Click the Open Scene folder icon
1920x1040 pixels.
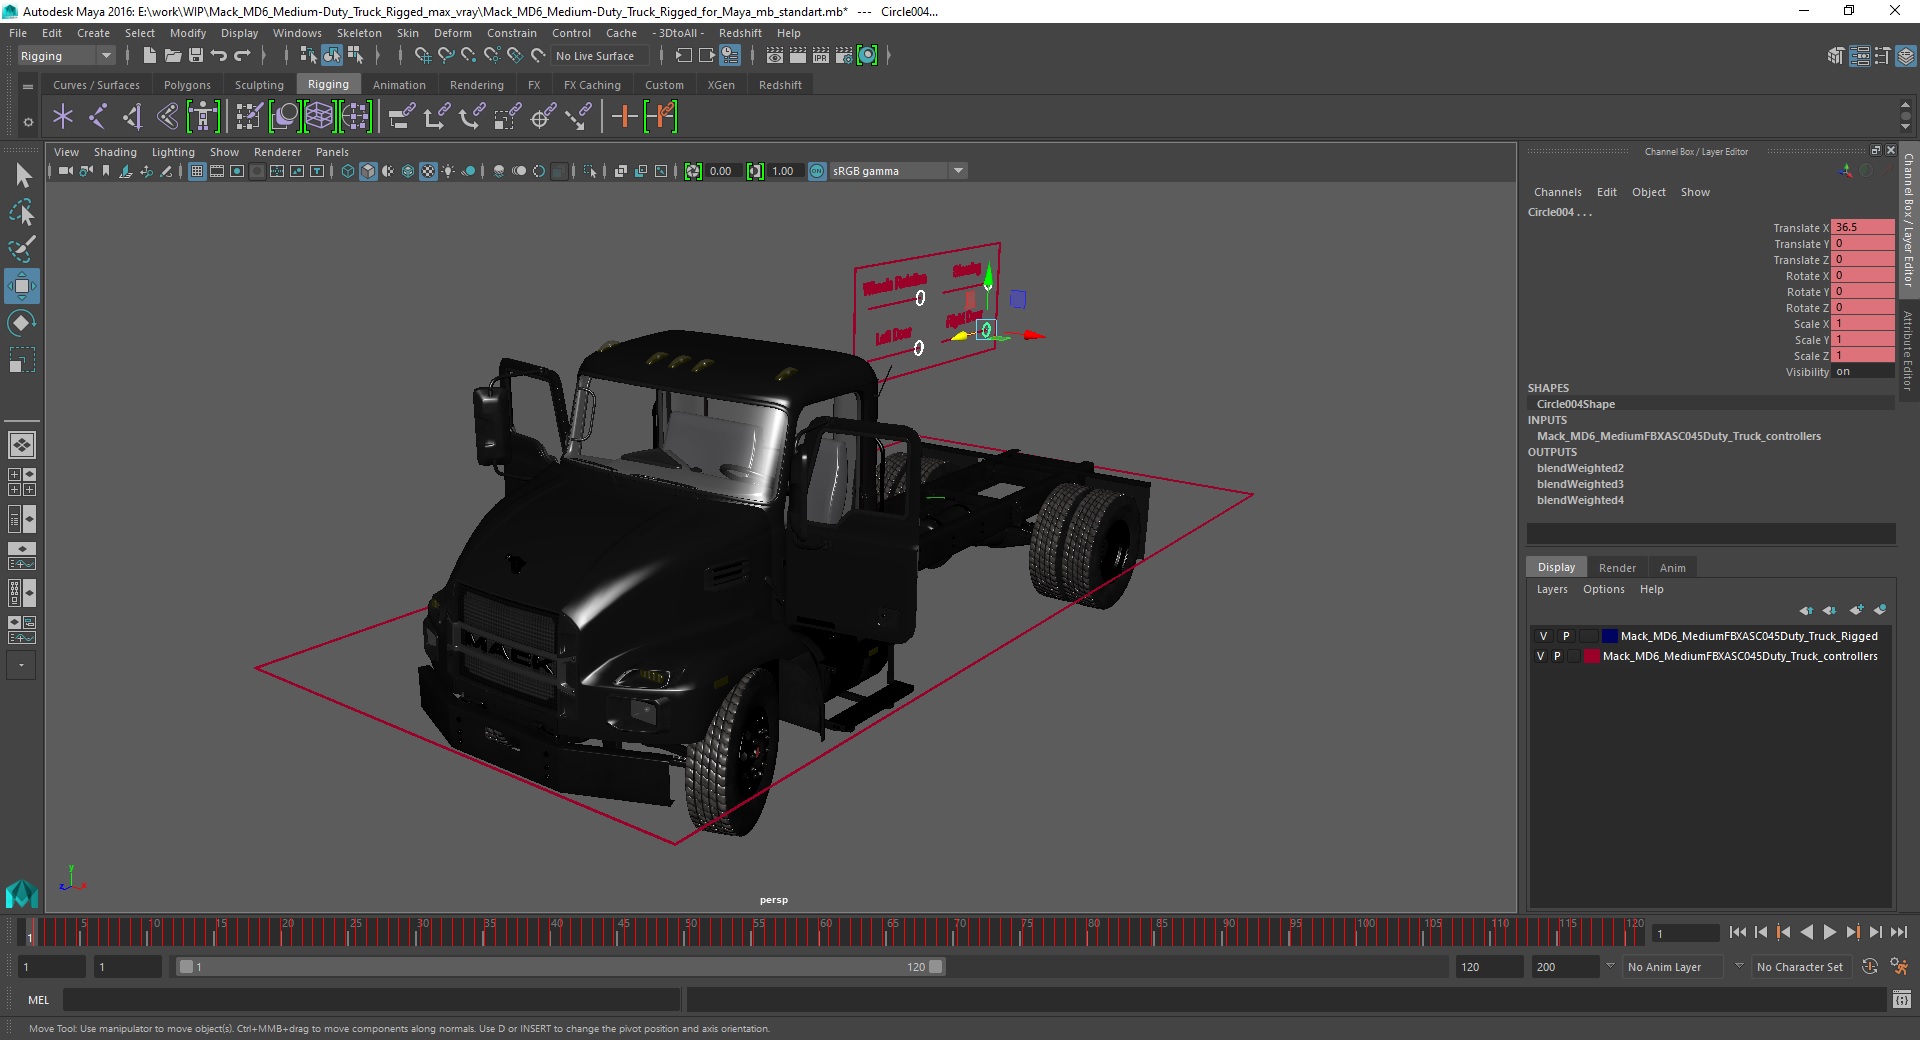click(172, 56)
